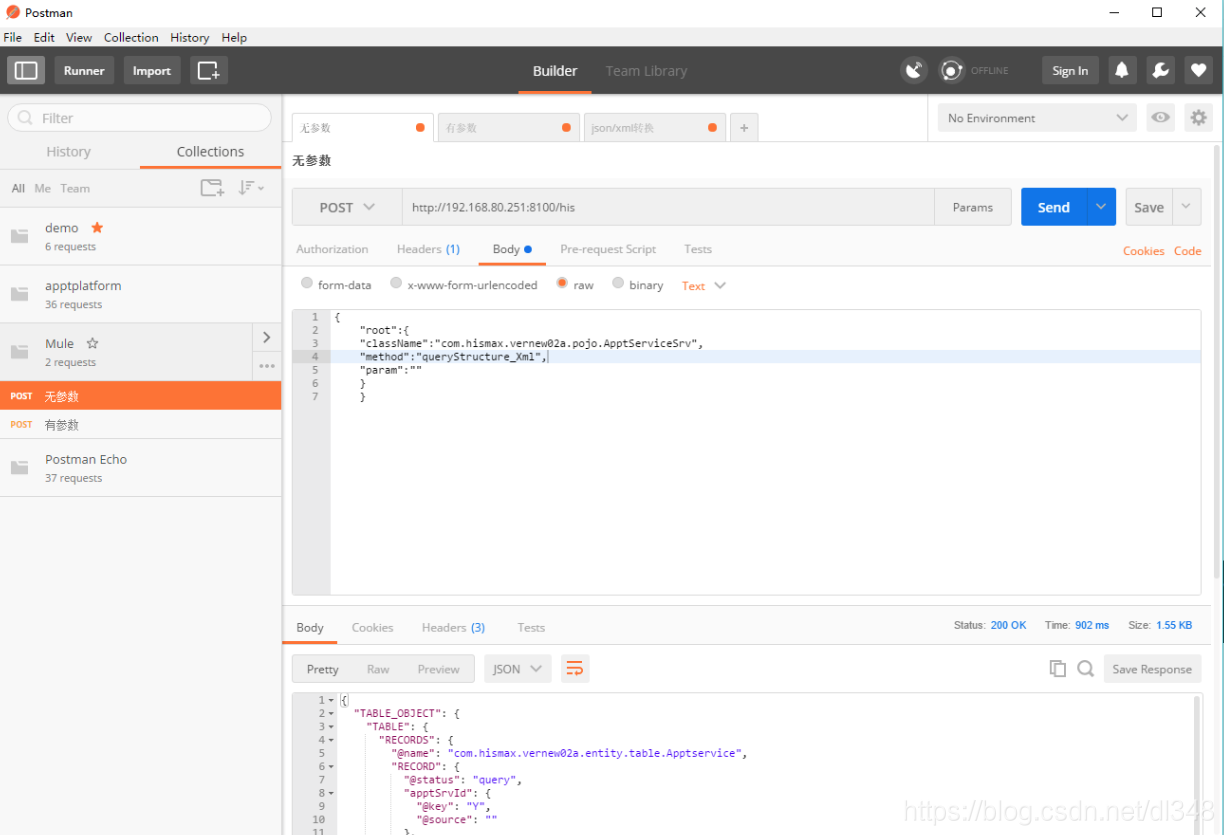Click the Import button
The image size is (1224, 835).
coord(152,71)
